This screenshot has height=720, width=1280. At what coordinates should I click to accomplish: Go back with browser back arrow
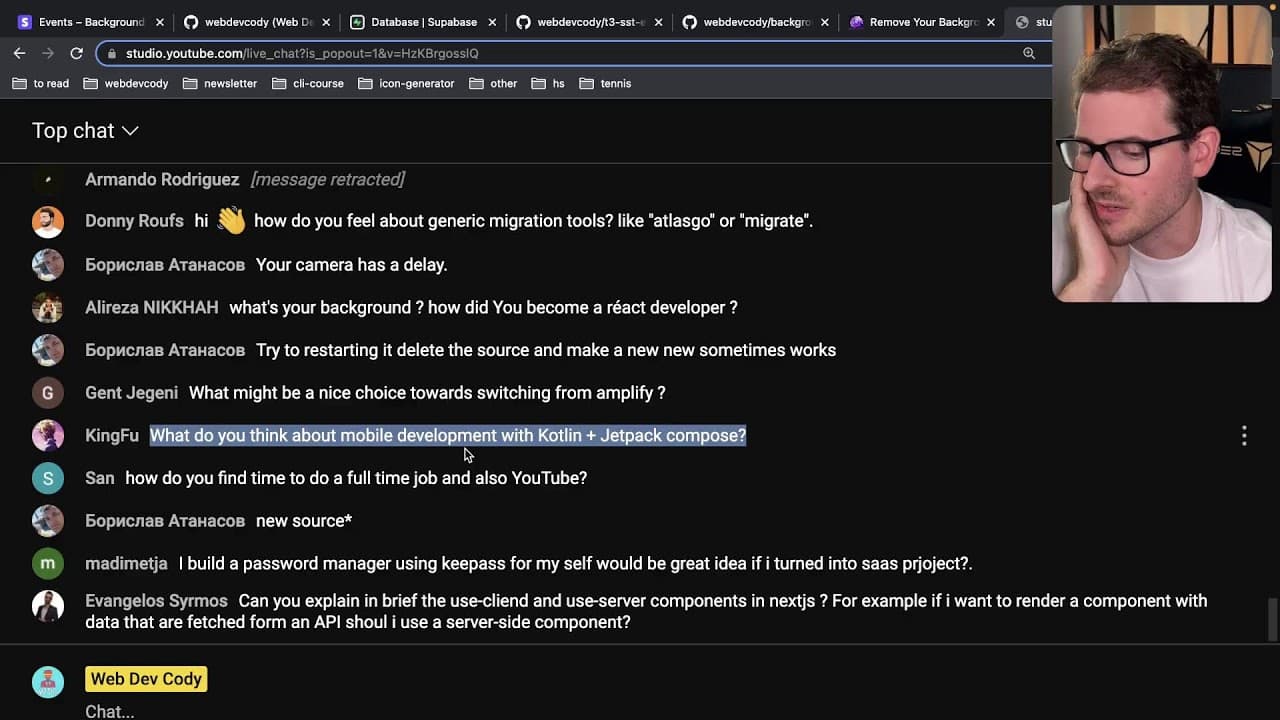[19, 53]
